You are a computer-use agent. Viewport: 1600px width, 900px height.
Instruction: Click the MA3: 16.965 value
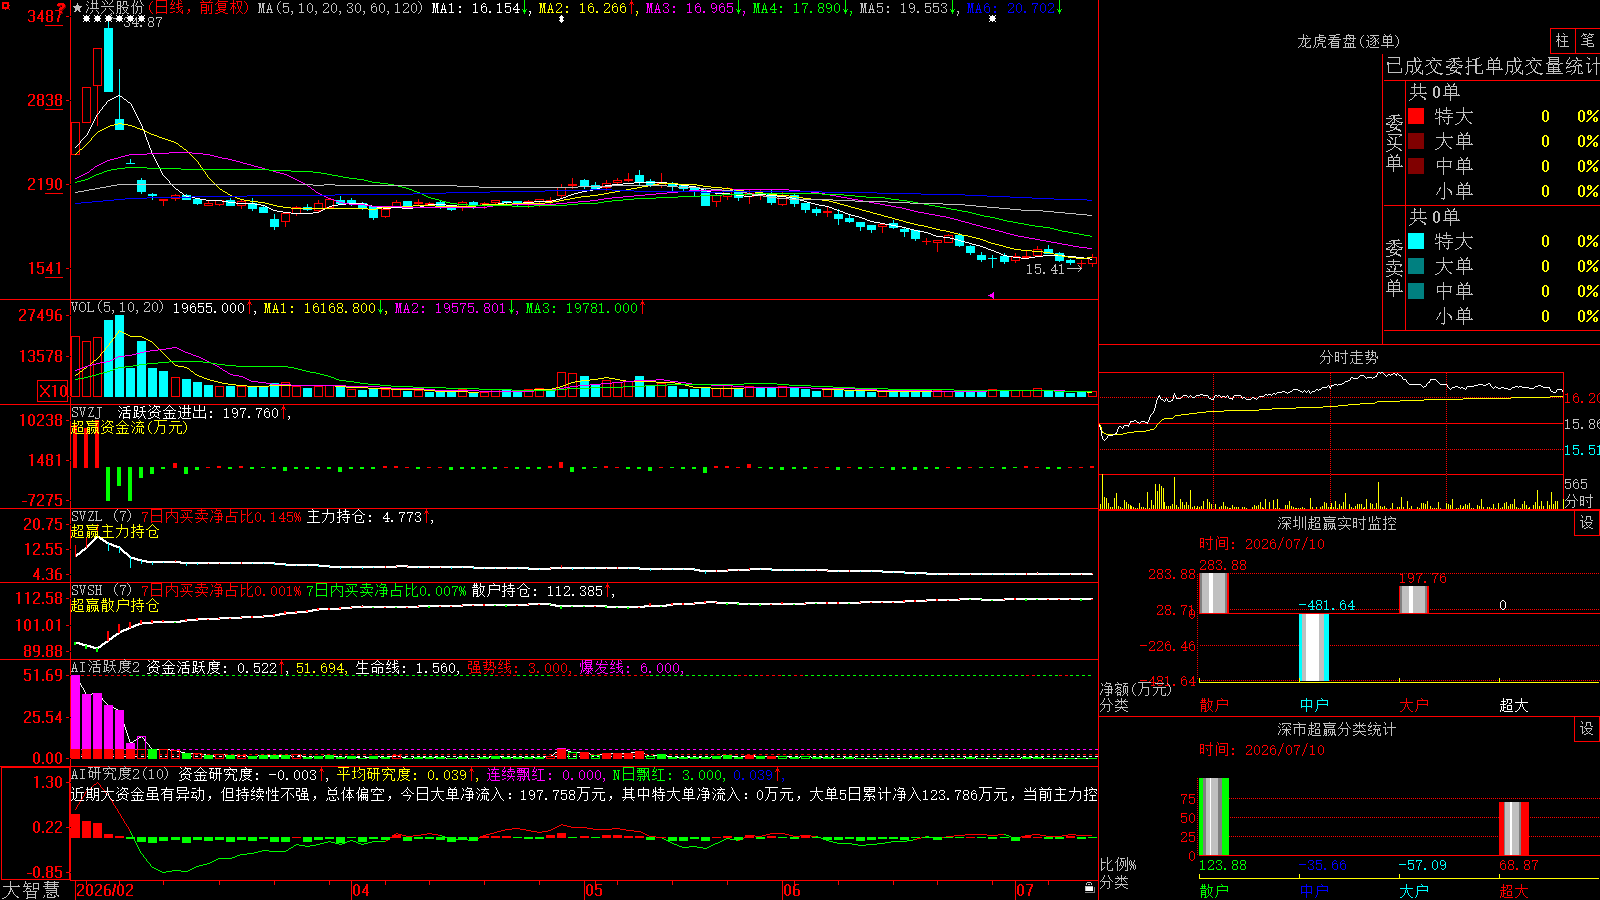[694, 8]
